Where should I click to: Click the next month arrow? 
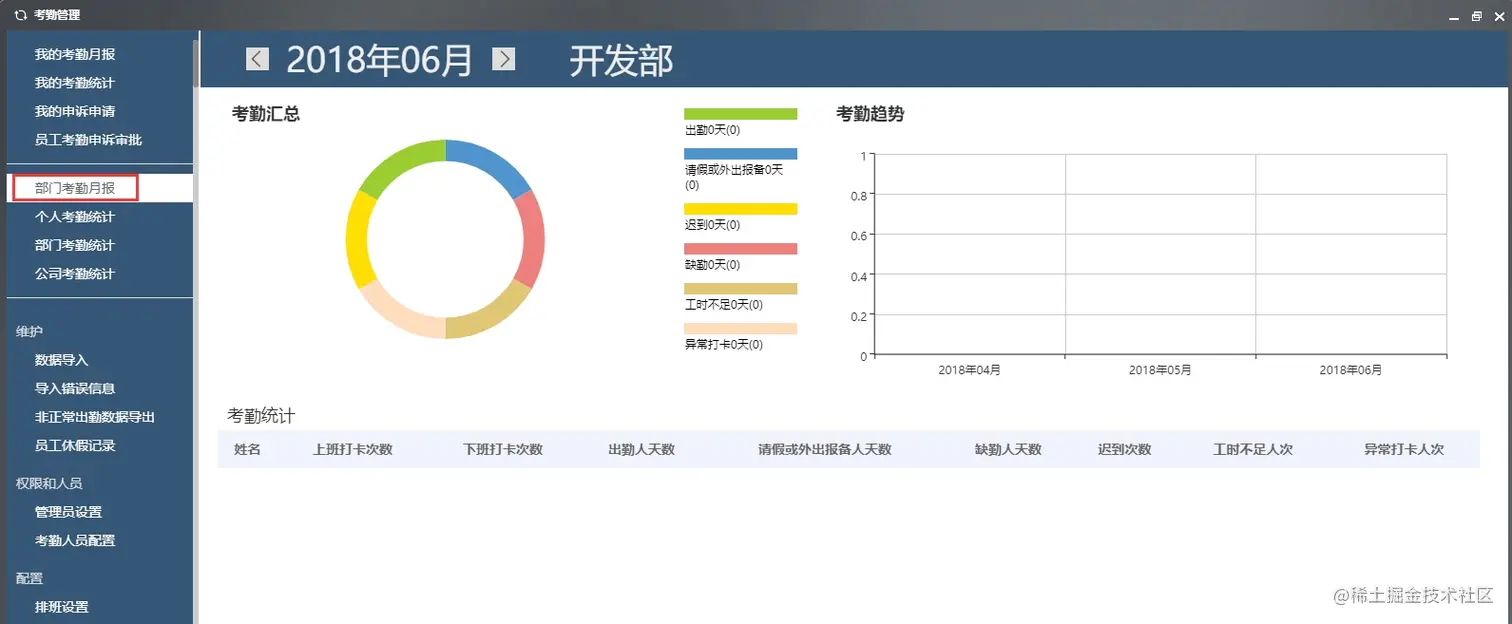(503, 59)
